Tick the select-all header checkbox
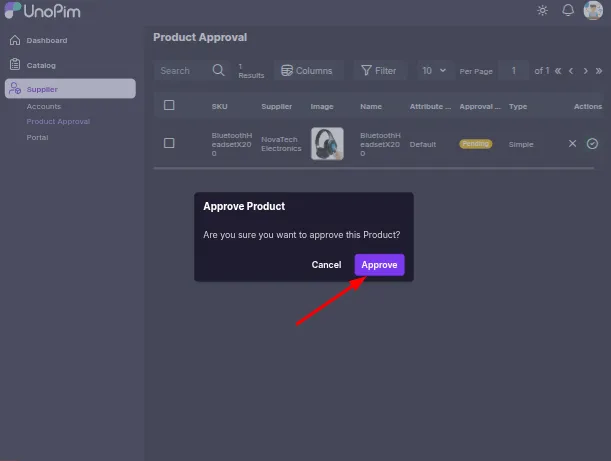This screenshot has height=461, width=611. point(169,105)
